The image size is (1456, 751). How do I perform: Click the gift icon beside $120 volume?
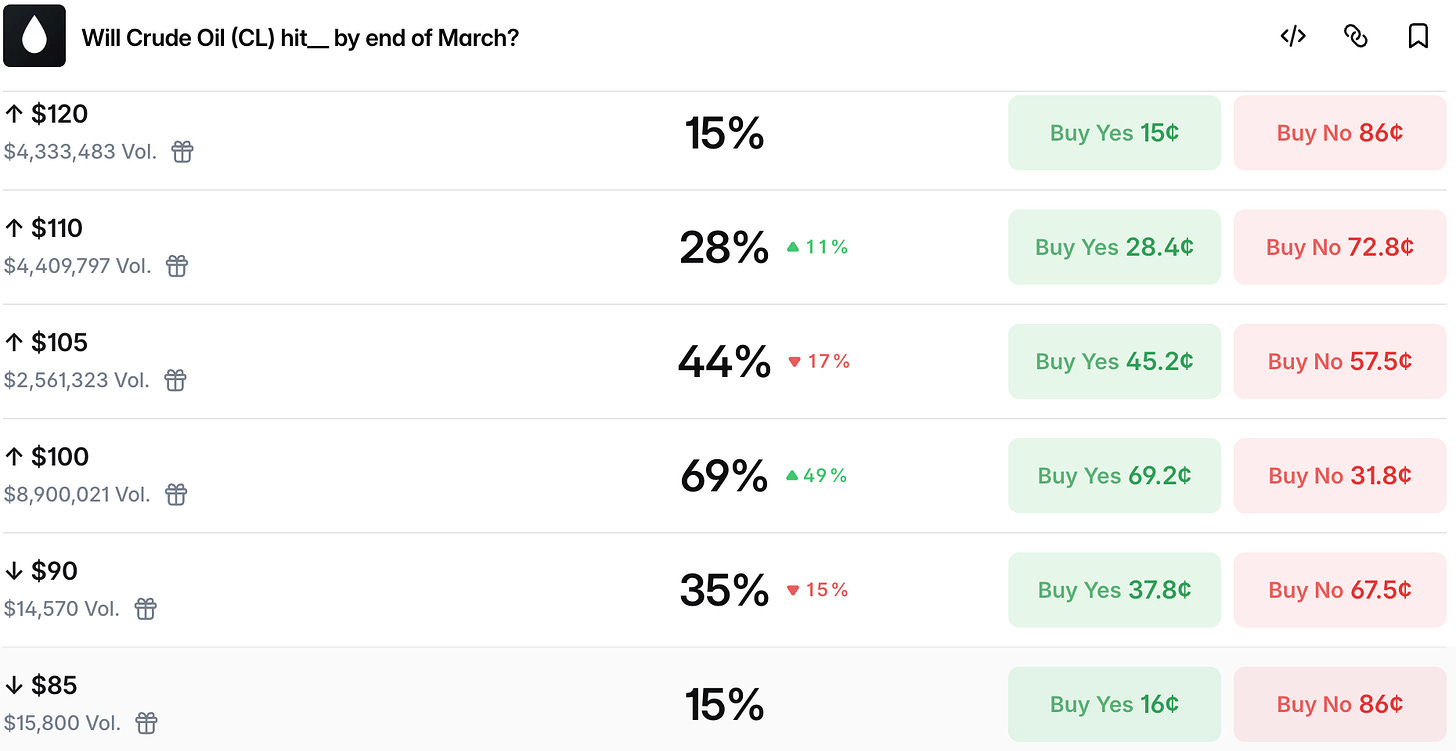[x=182, y=152]
